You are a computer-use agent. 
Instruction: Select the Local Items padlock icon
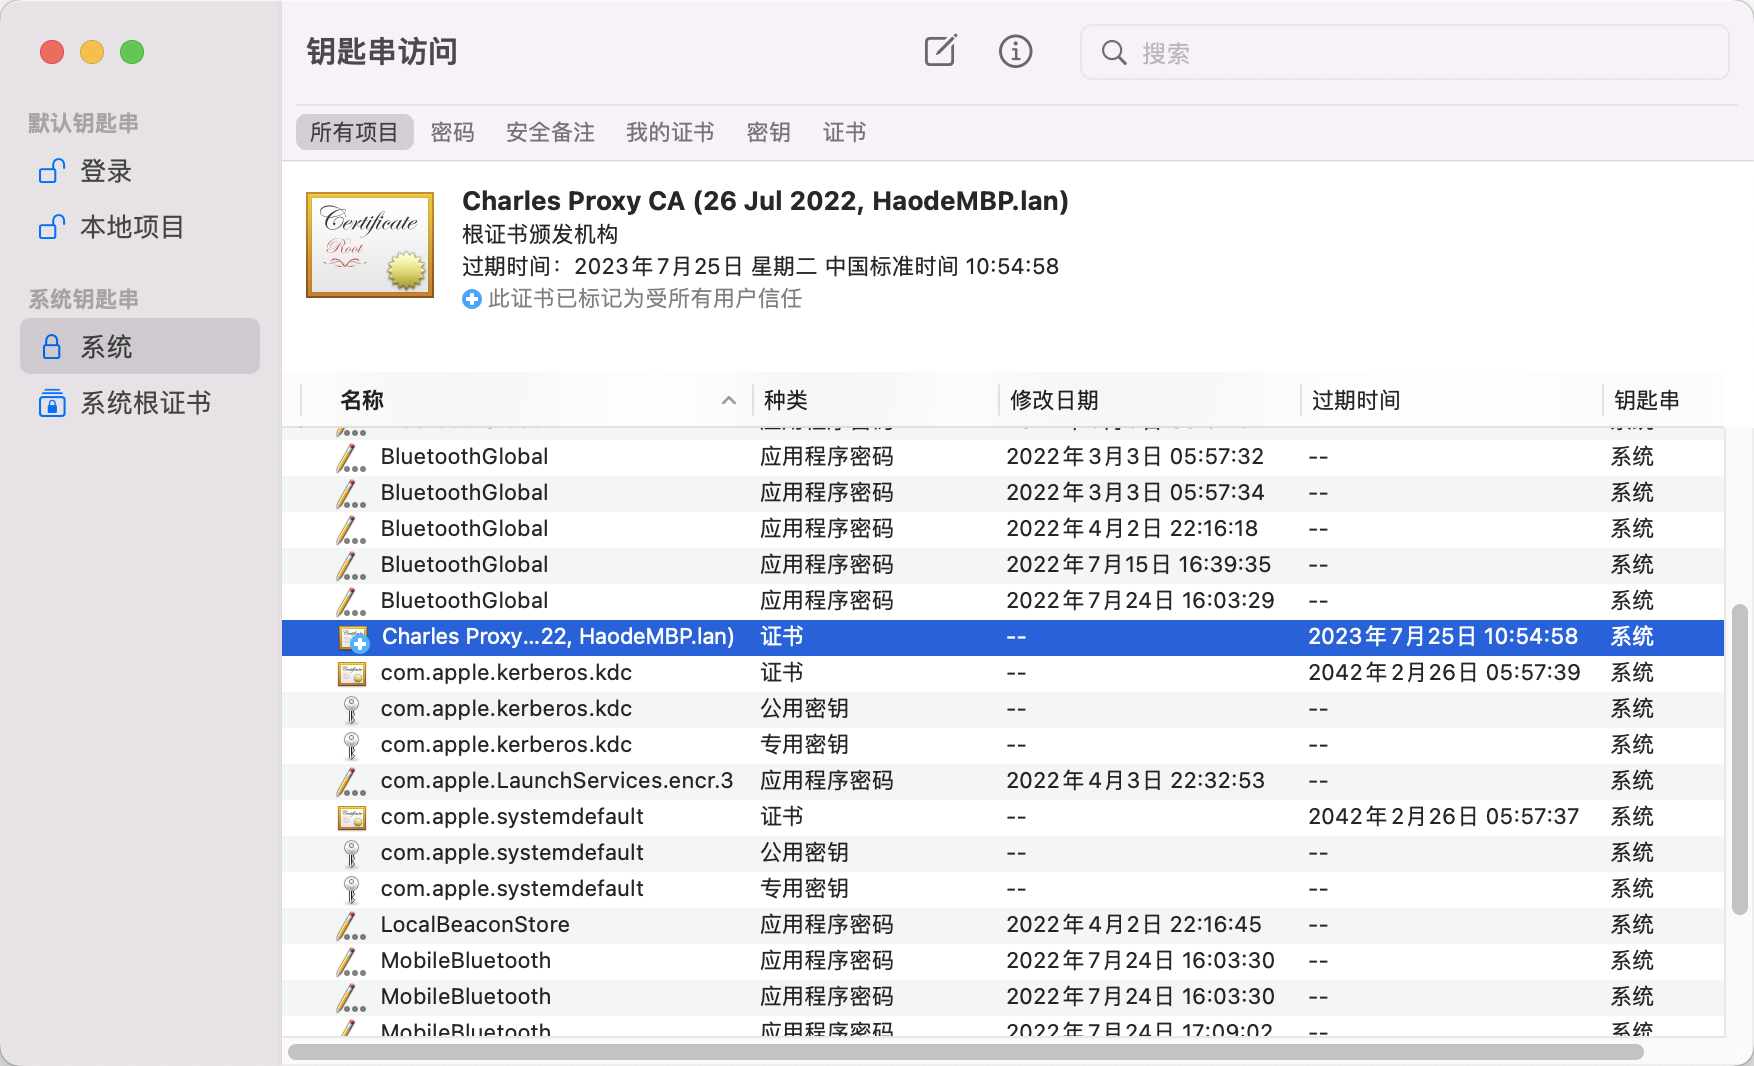pyautogui.click(x=52, y=227)
